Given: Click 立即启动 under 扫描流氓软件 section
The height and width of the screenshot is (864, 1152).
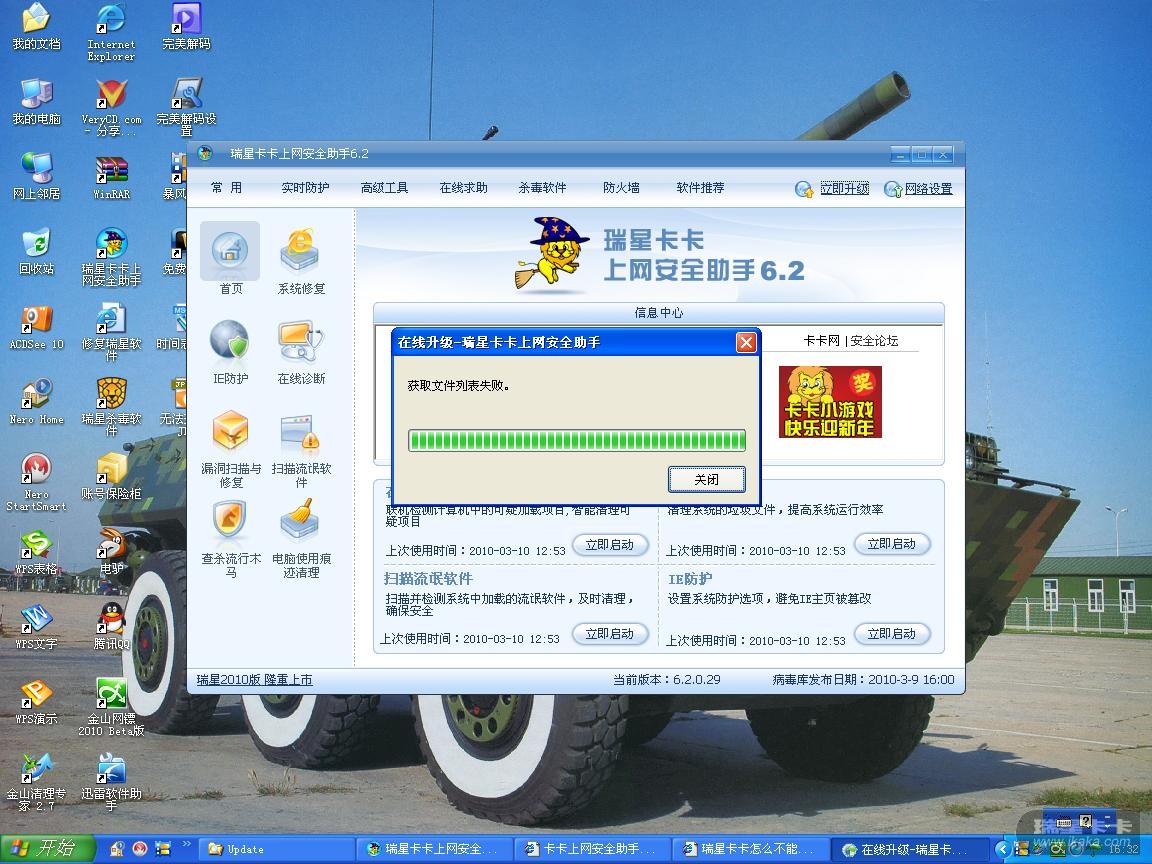Looking at the screenshot, I should click(x=610, y=634).
